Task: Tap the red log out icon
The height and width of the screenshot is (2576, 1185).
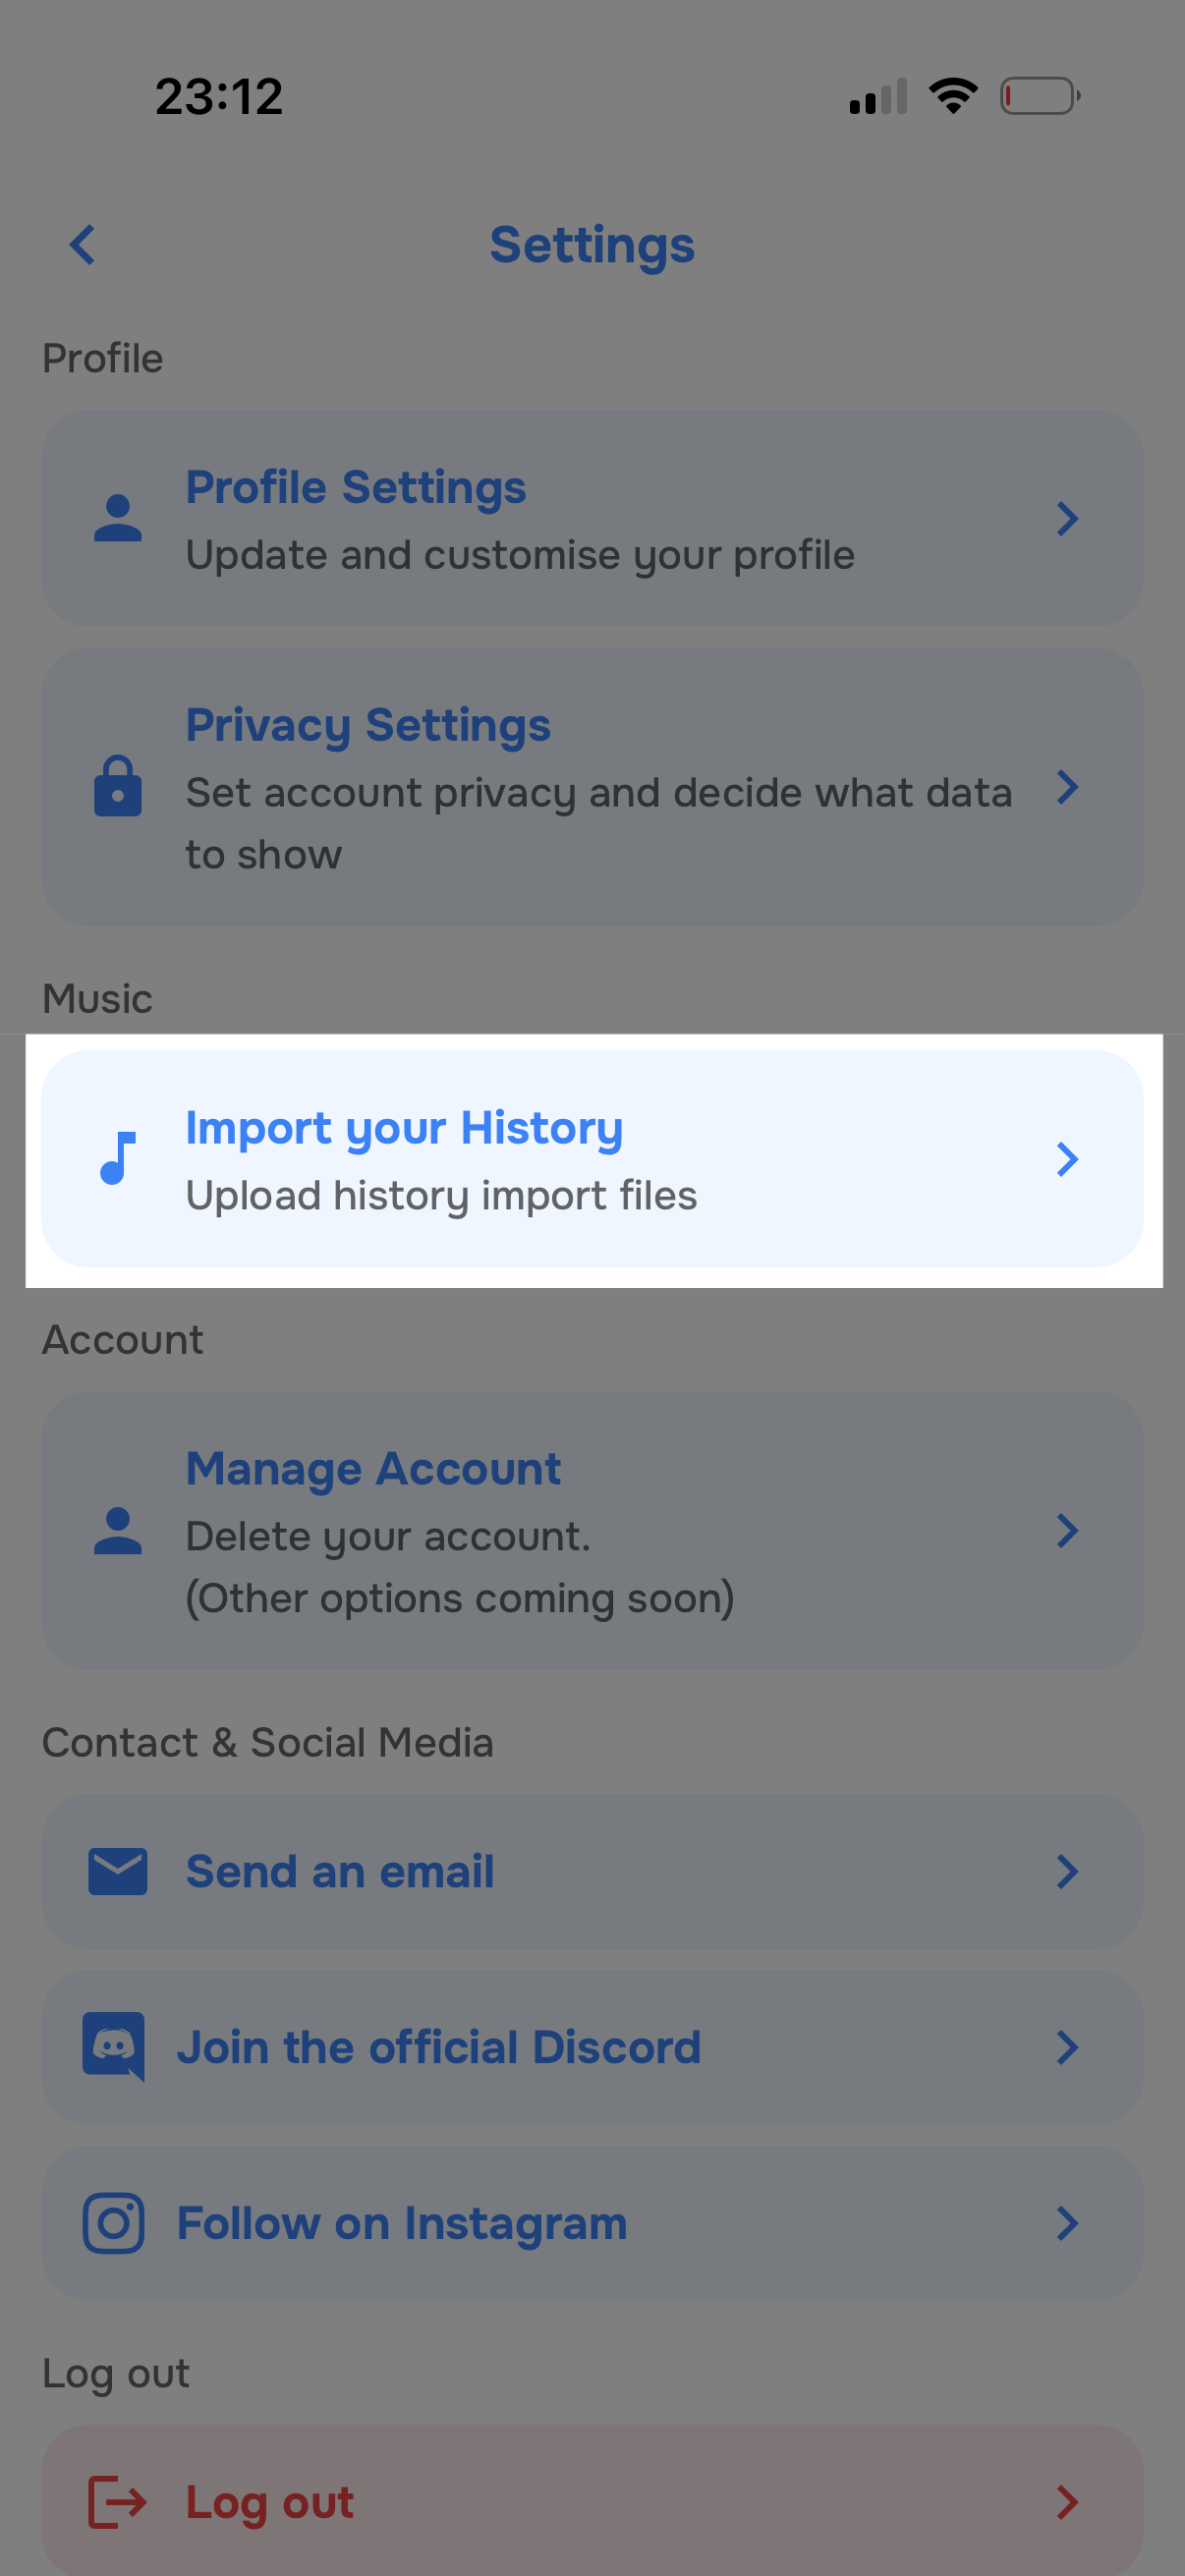Action: [x=118, y=2502]
